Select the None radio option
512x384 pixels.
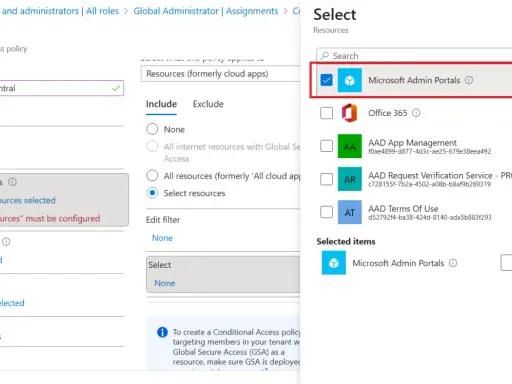pyautogui.click(x=152, y=129)
